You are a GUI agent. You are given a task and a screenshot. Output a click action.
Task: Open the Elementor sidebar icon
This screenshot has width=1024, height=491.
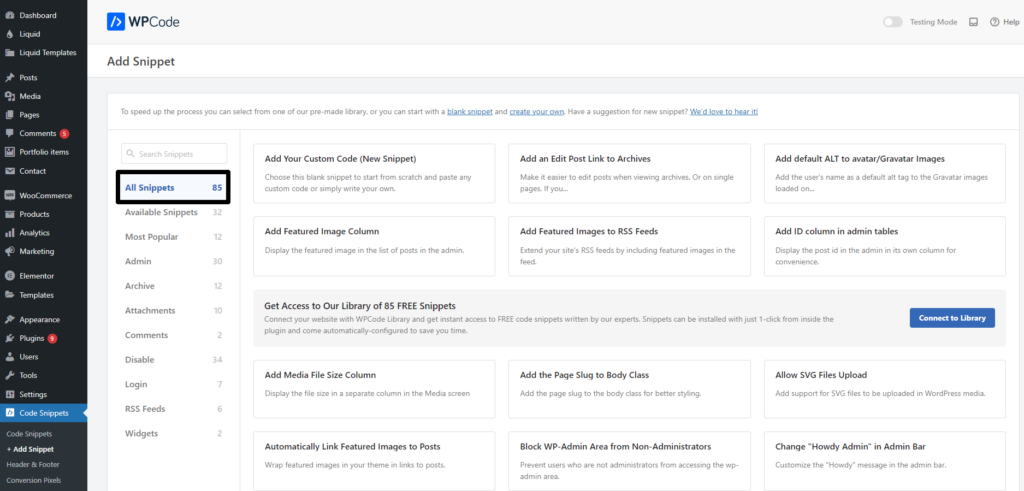click(10, 275)
